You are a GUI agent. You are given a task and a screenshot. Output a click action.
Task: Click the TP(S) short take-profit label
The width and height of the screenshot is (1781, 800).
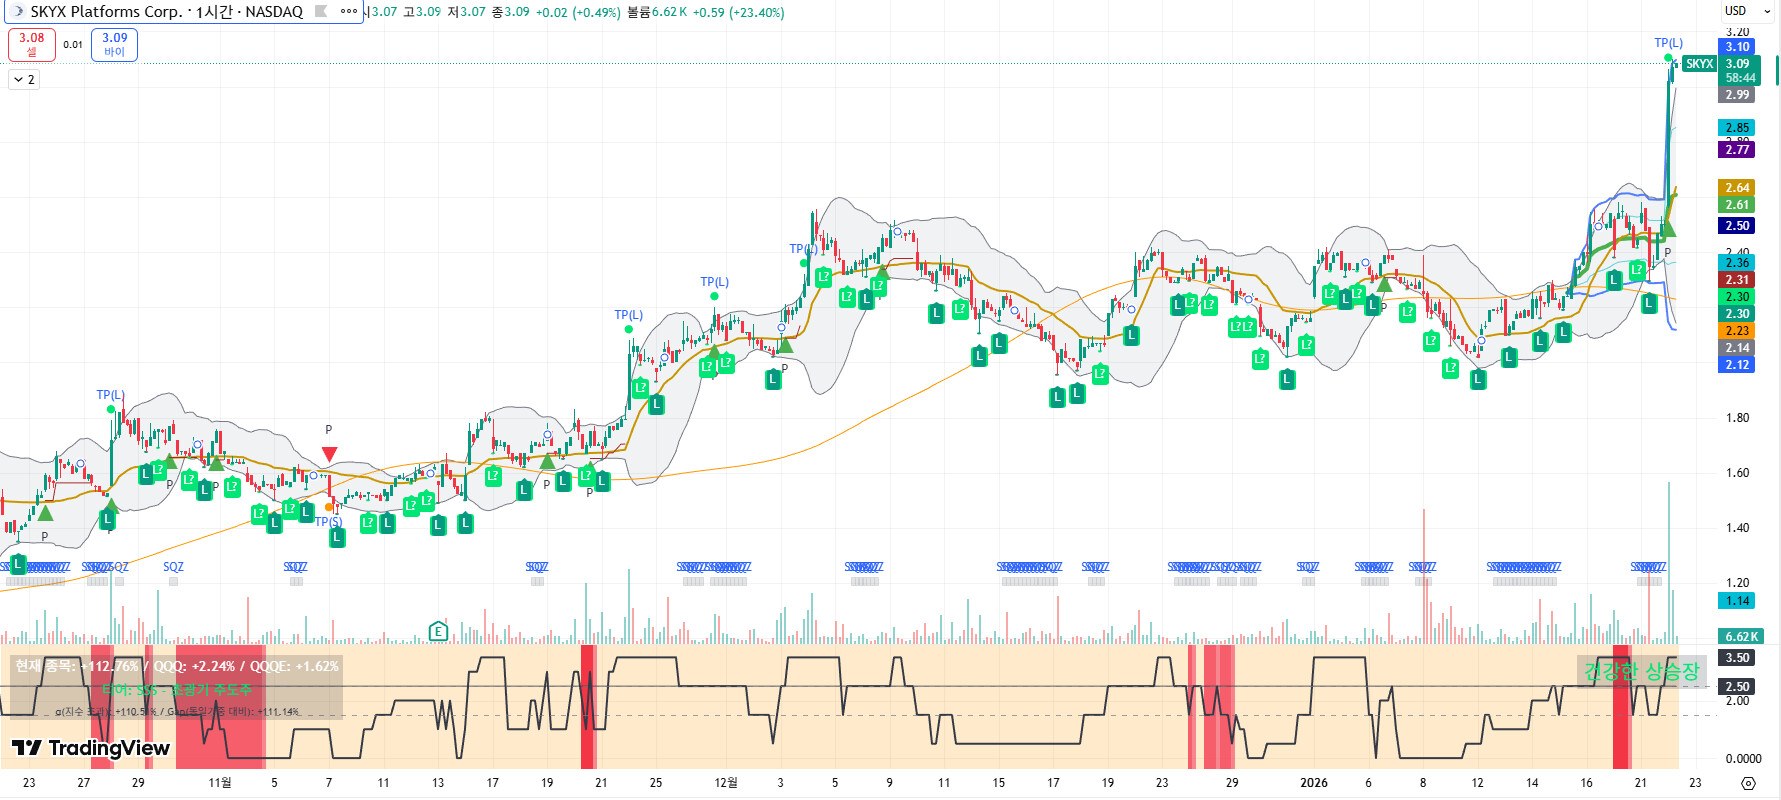(328, 522)
